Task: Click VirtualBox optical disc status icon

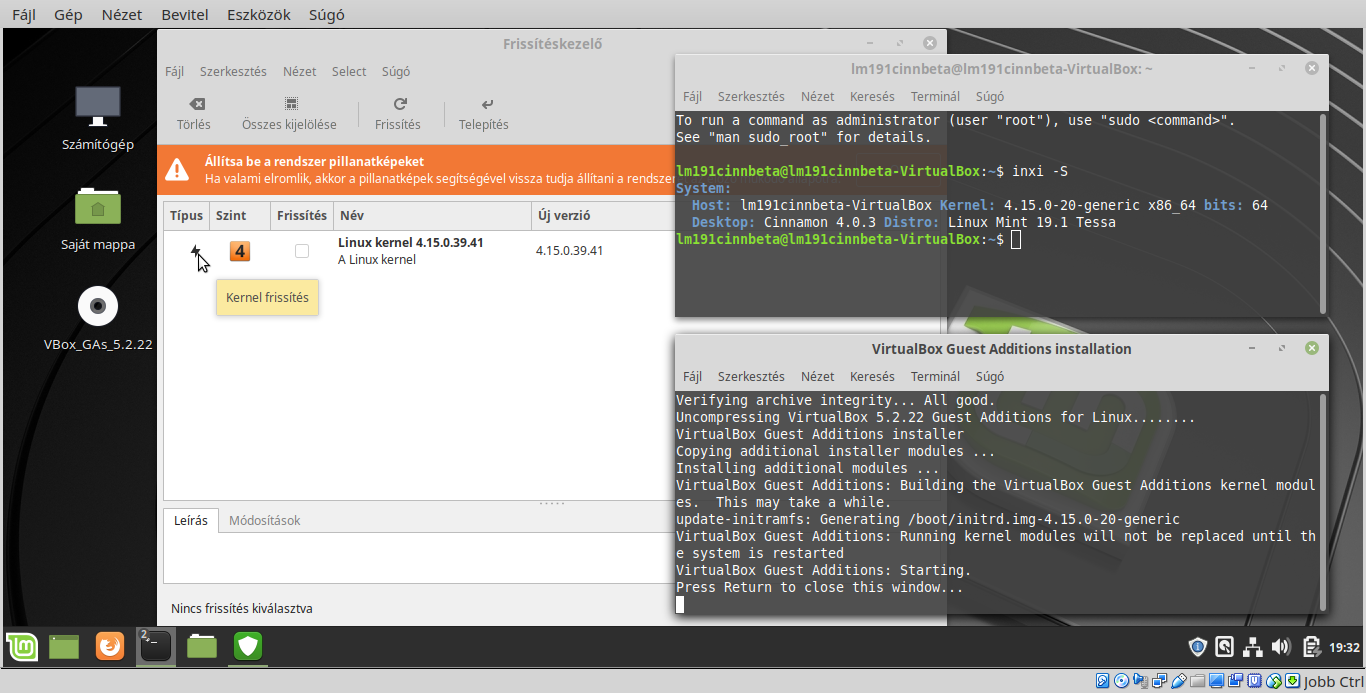Action: pos(1121,681)
